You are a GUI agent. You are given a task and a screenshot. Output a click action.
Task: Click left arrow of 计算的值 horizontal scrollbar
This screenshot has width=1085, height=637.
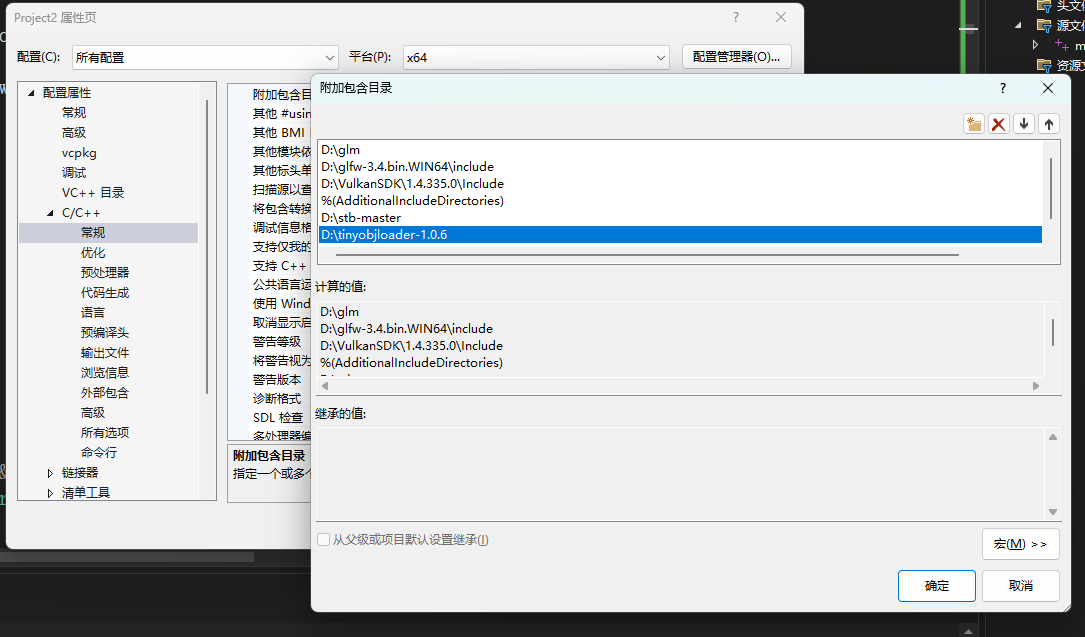click(x=325, y=386)
